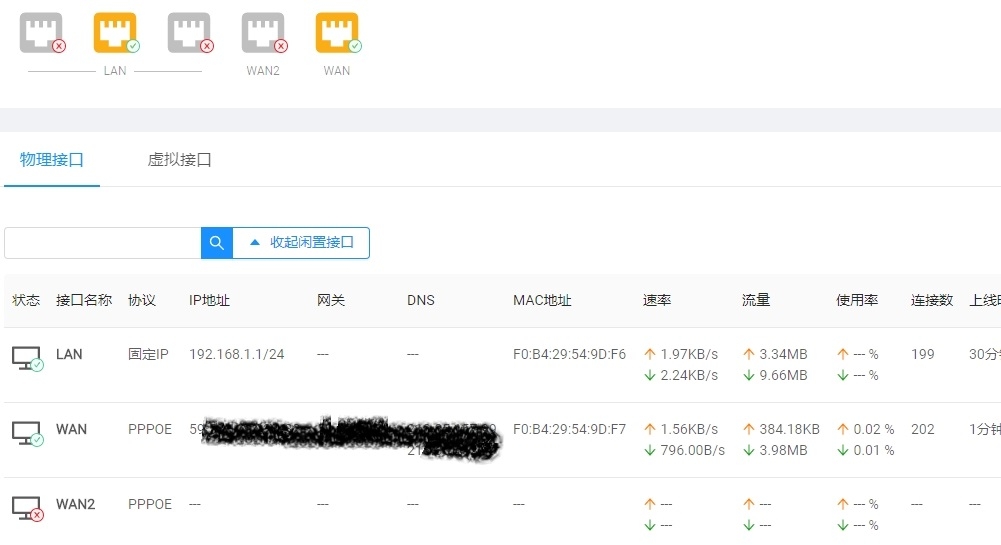
Task: Click WAN upload traffic 384.18KB
Action: click(x=790, y=429)
